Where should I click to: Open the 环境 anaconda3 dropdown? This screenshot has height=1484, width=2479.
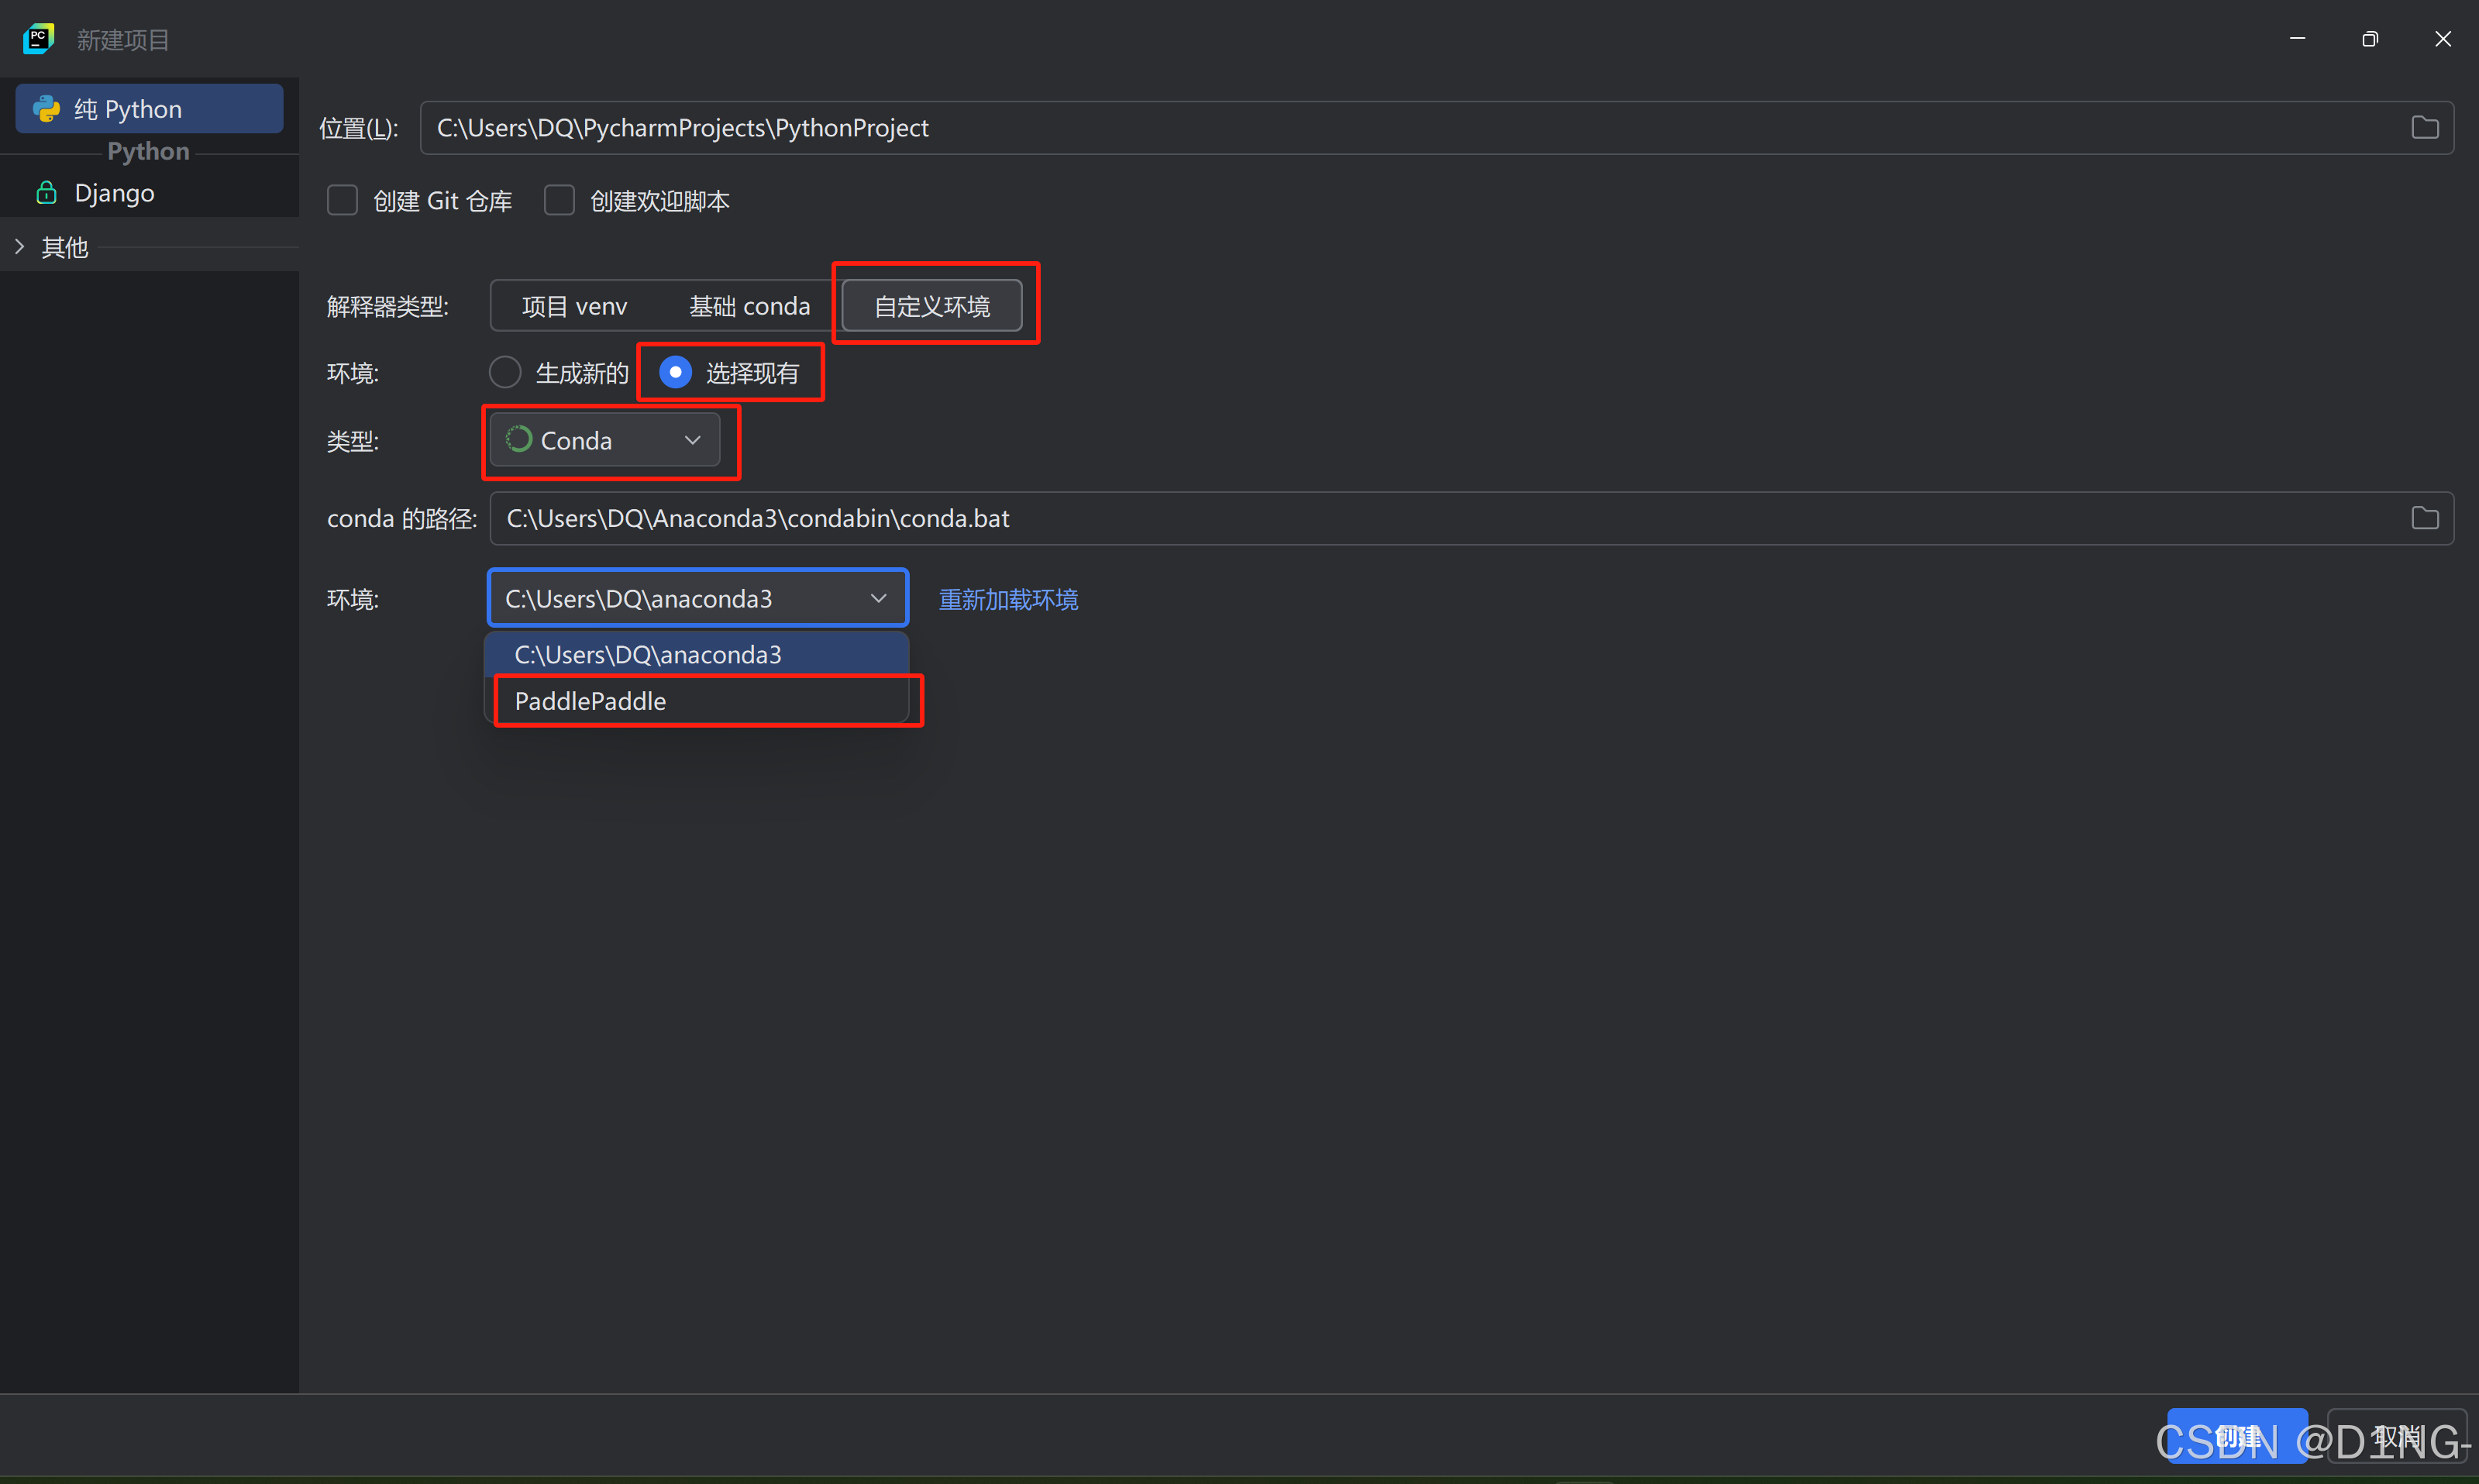click(878, 598)
